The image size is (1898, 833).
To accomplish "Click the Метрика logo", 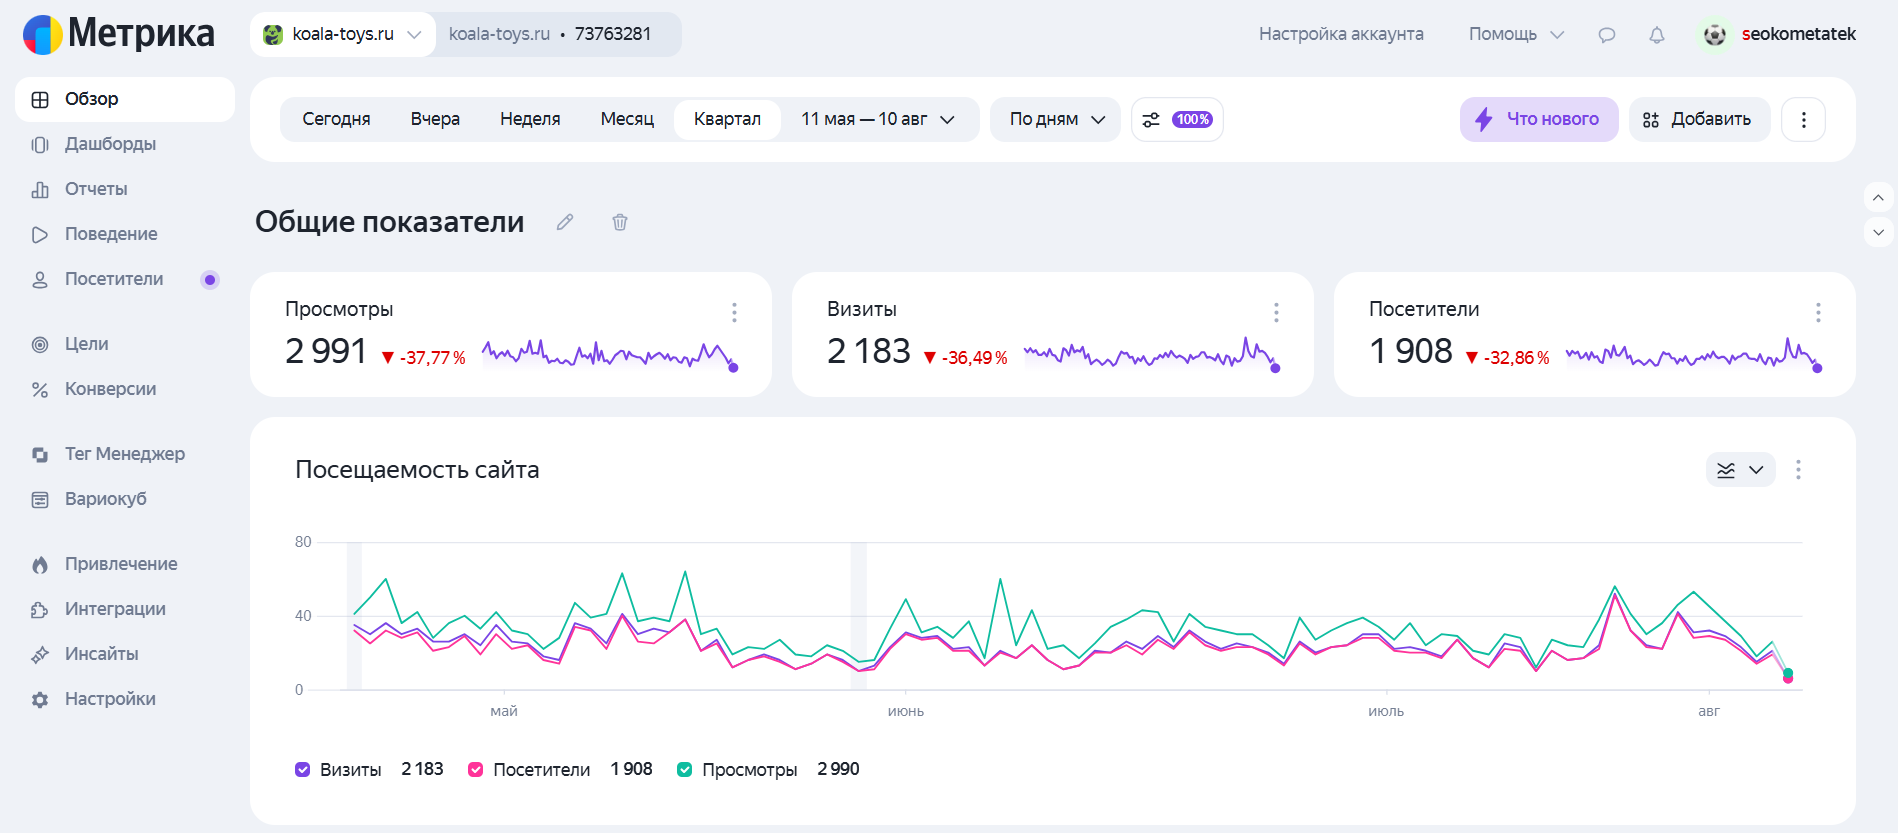I will tap(118, 34).
